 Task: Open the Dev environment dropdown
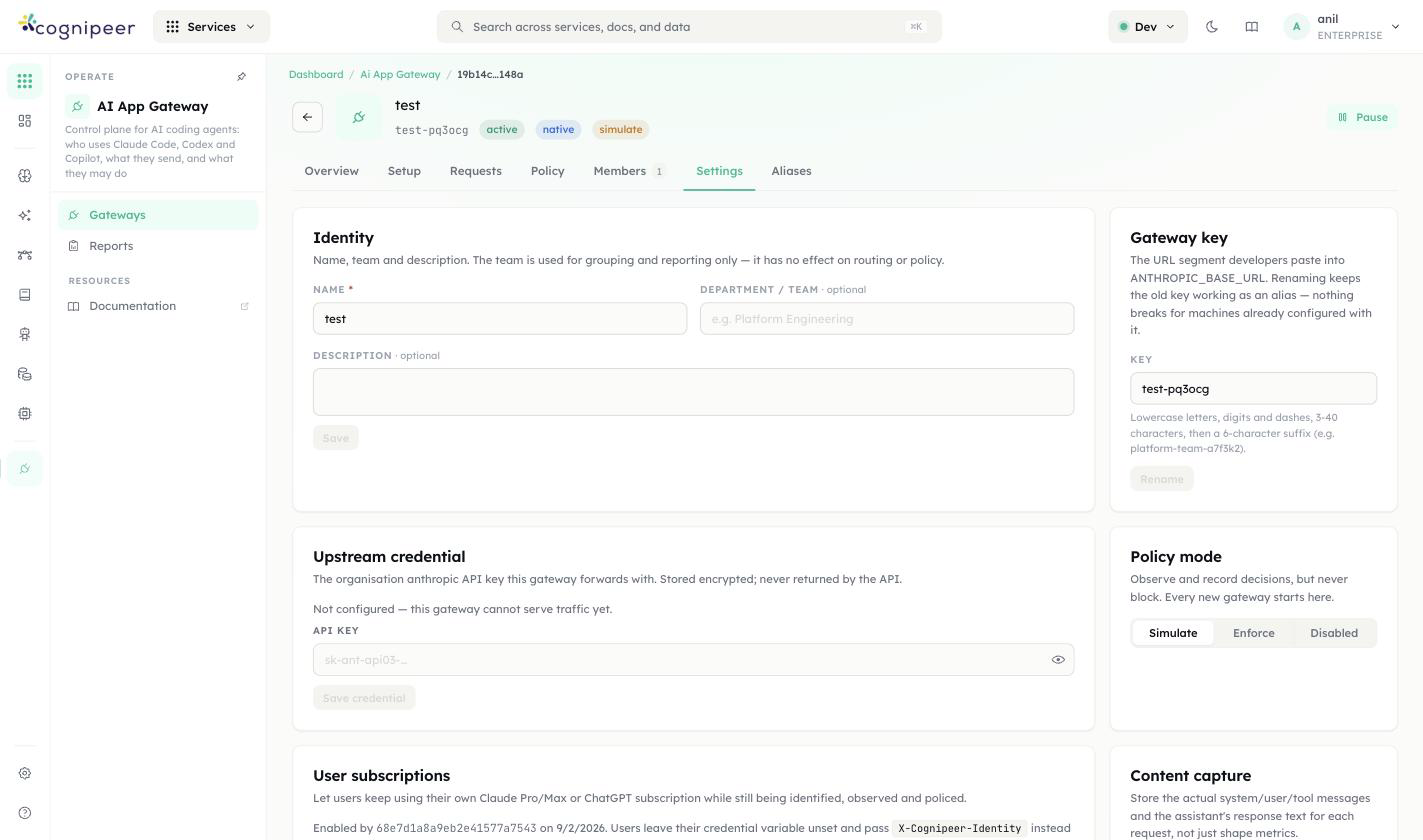(1147, 27)
